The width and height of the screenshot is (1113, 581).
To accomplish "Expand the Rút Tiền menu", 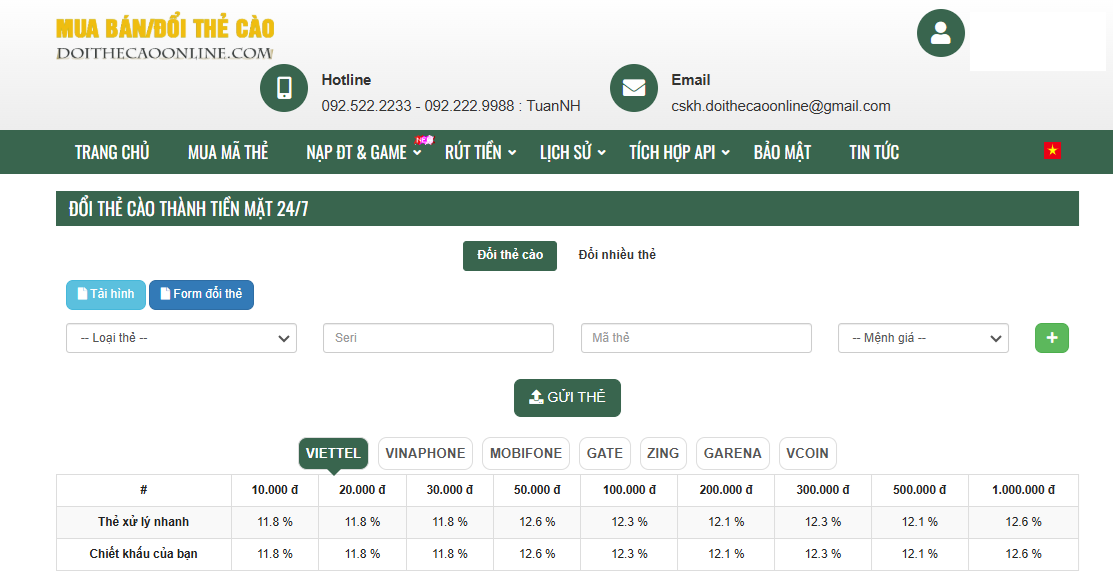I will (x=480, y=152).
